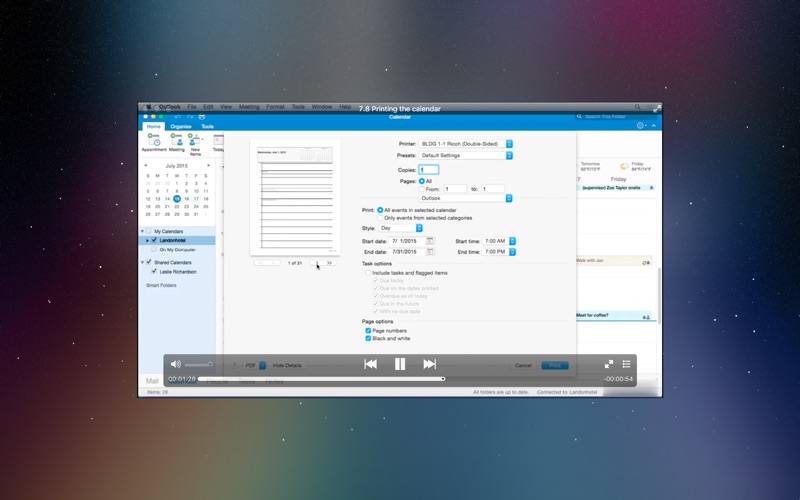Viewport: 800px width, 500px height.
Task: Create new Meeting from ribbon
Action: 177,142
